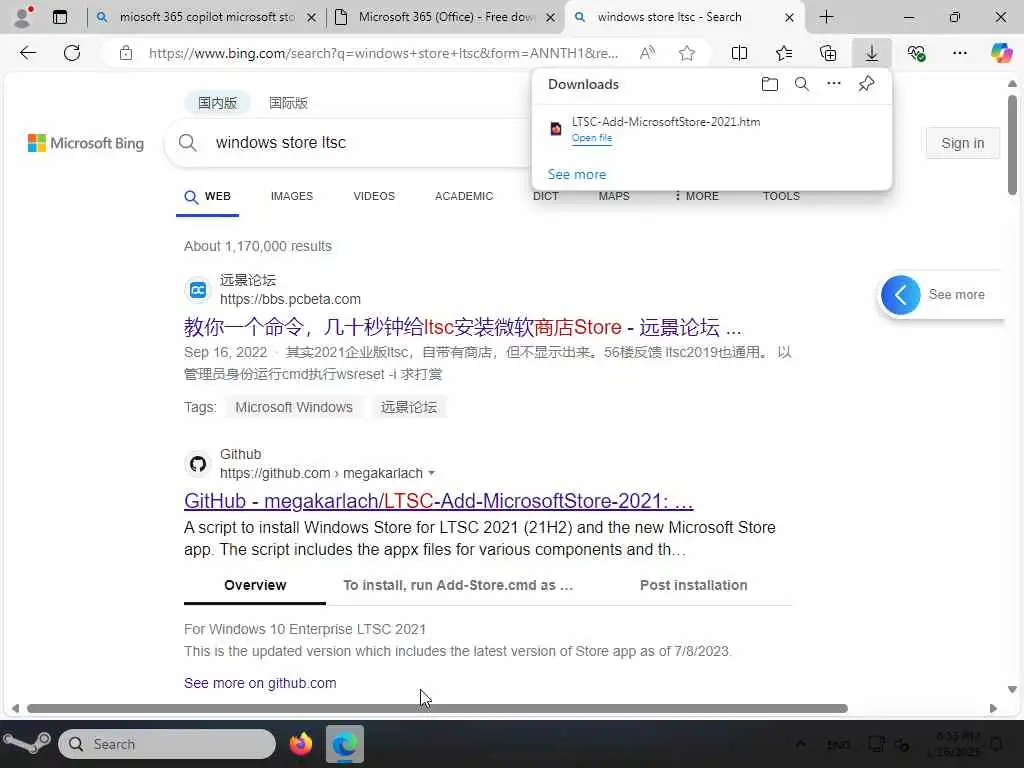Viewport: 1024px width, 768px height.
Task: Open the https://bbs.pcbeta.com URL text
Action: 290,299
